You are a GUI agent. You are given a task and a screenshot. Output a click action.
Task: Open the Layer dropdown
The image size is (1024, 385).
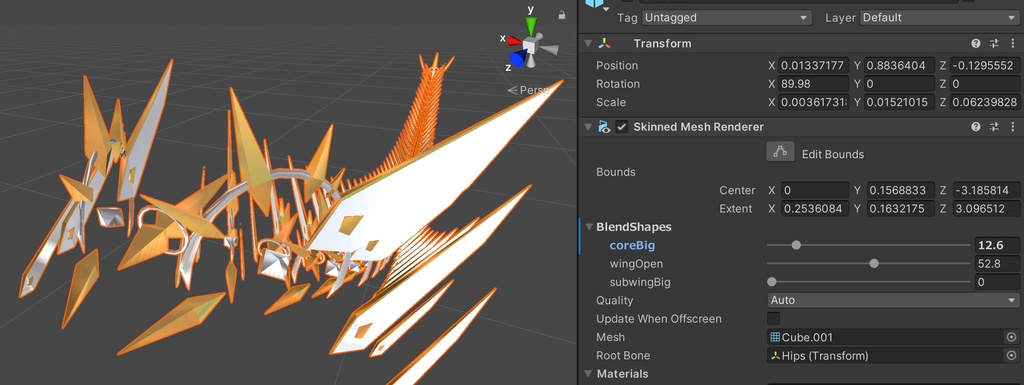point(940,18)
